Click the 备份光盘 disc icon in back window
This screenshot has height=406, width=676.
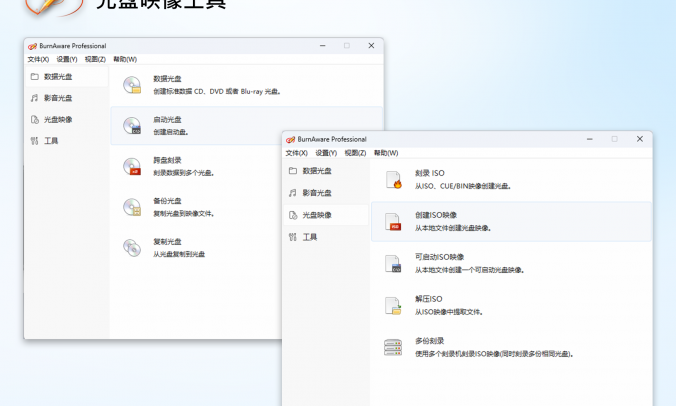click(132, 207)
